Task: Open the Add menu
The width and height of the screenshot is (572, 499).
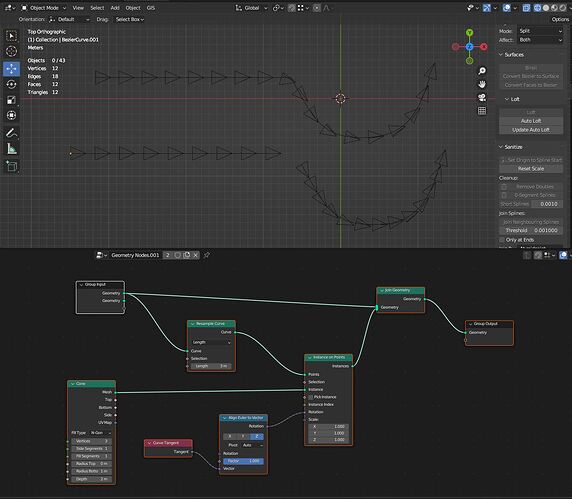Action: (115, 8)
